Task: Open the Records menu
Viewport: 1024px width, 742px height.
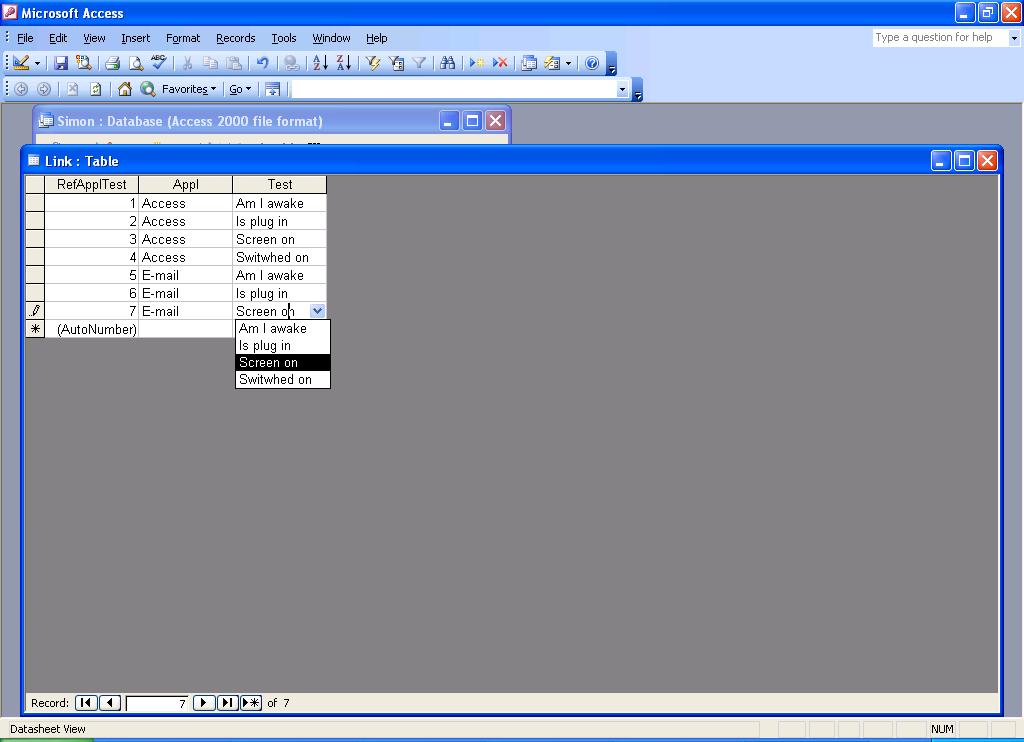Action: [235, 38]
